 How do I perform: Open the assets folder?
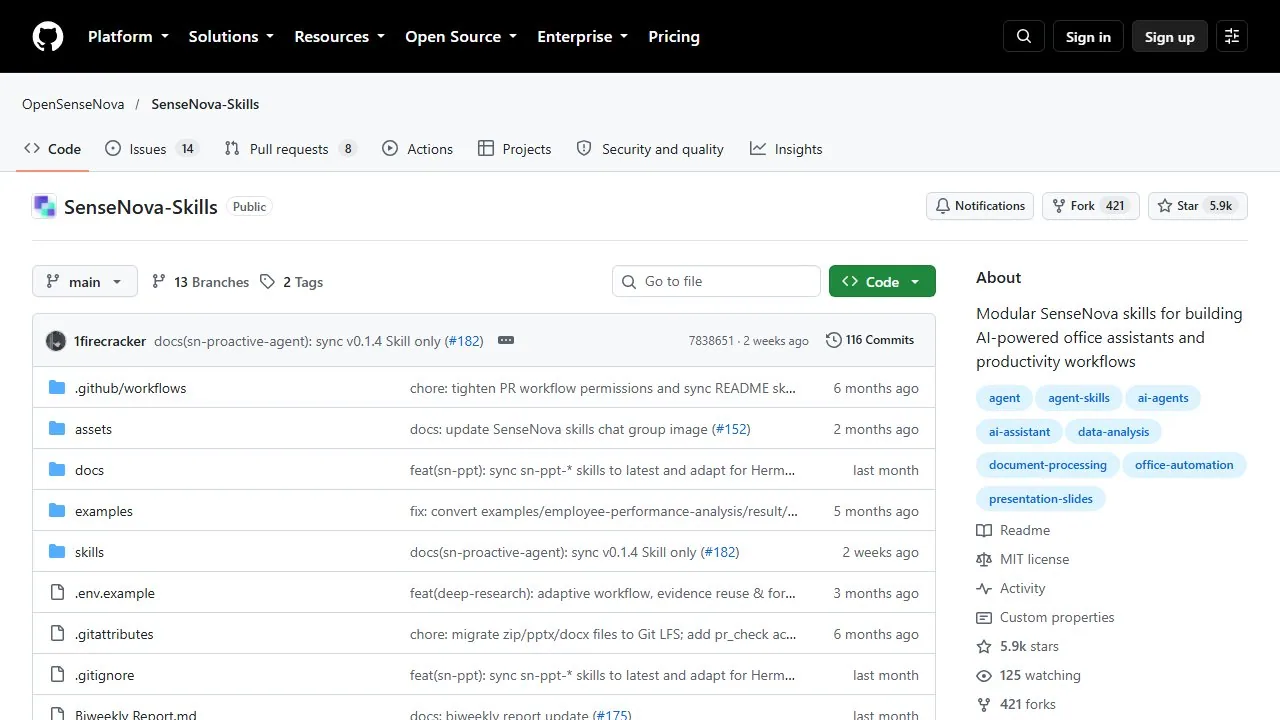coord(93,429)
